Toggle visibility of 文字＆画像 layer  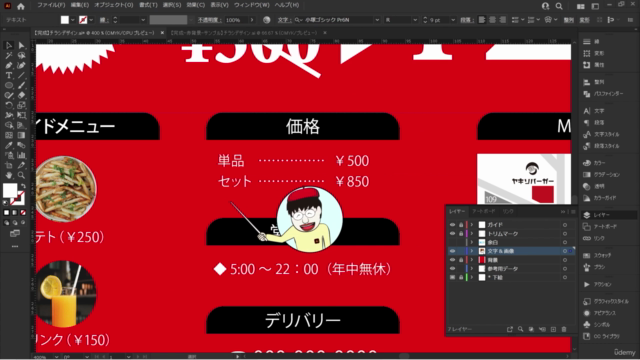pos(452,251)
